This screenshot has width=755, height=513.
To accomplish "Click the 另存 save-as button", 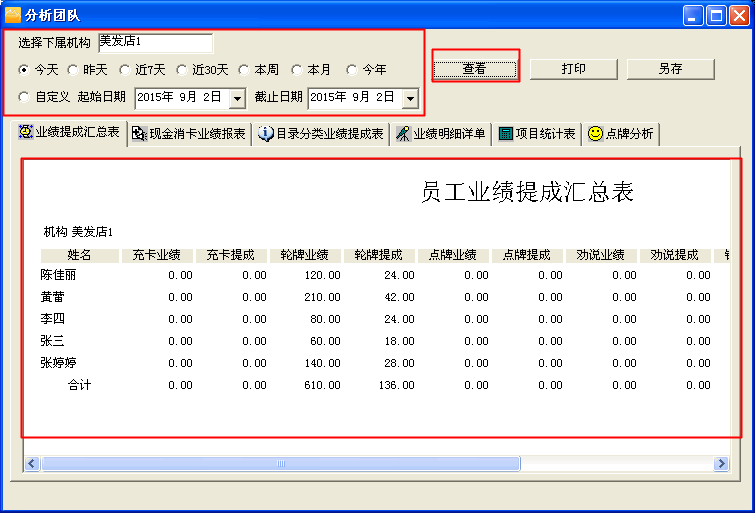I will pos(671,69).
